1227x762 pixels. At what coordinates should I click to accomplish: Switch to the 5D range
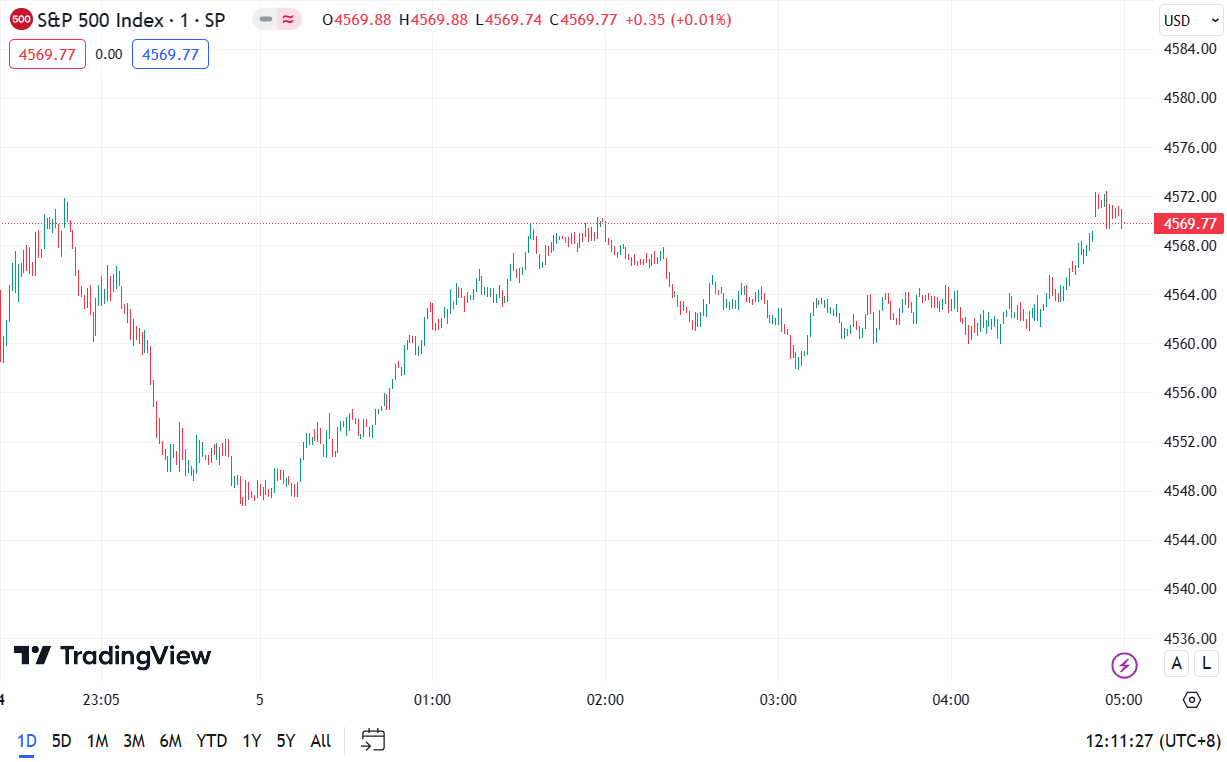tap(61, 741)
